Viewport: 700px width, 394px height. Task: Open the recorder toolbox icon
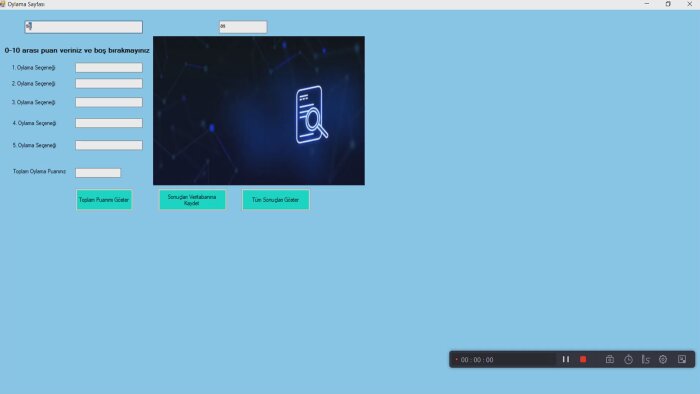610,359
